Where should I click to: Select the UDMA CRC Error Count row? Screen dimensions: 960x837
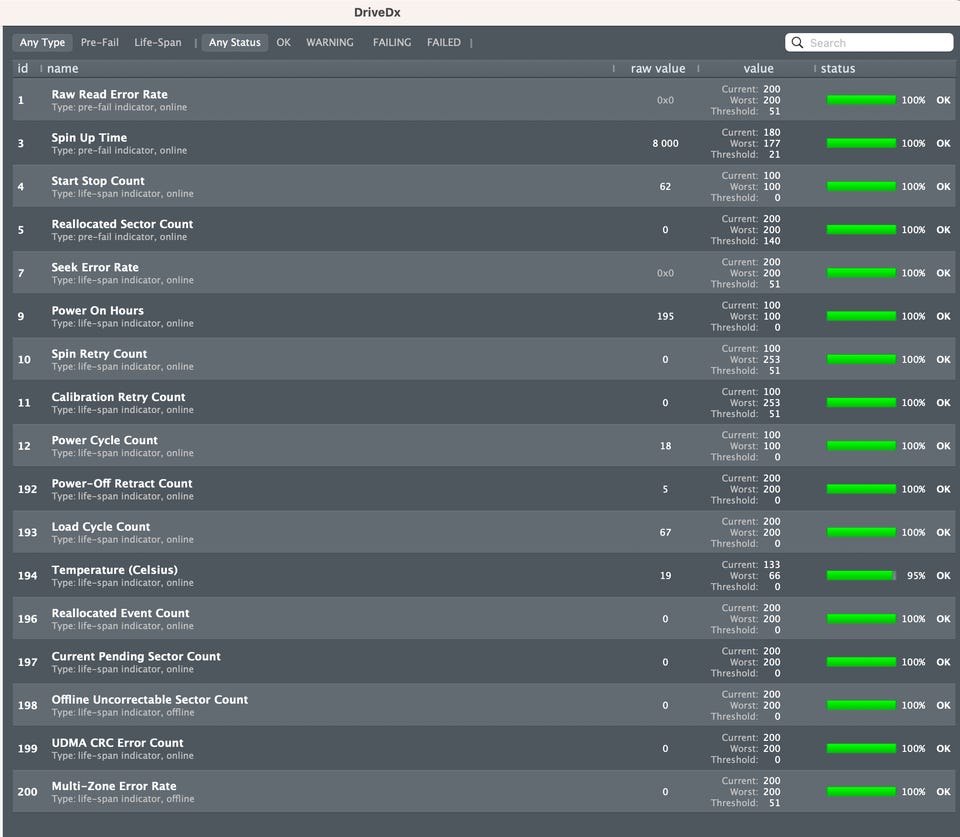pos(482,748)
